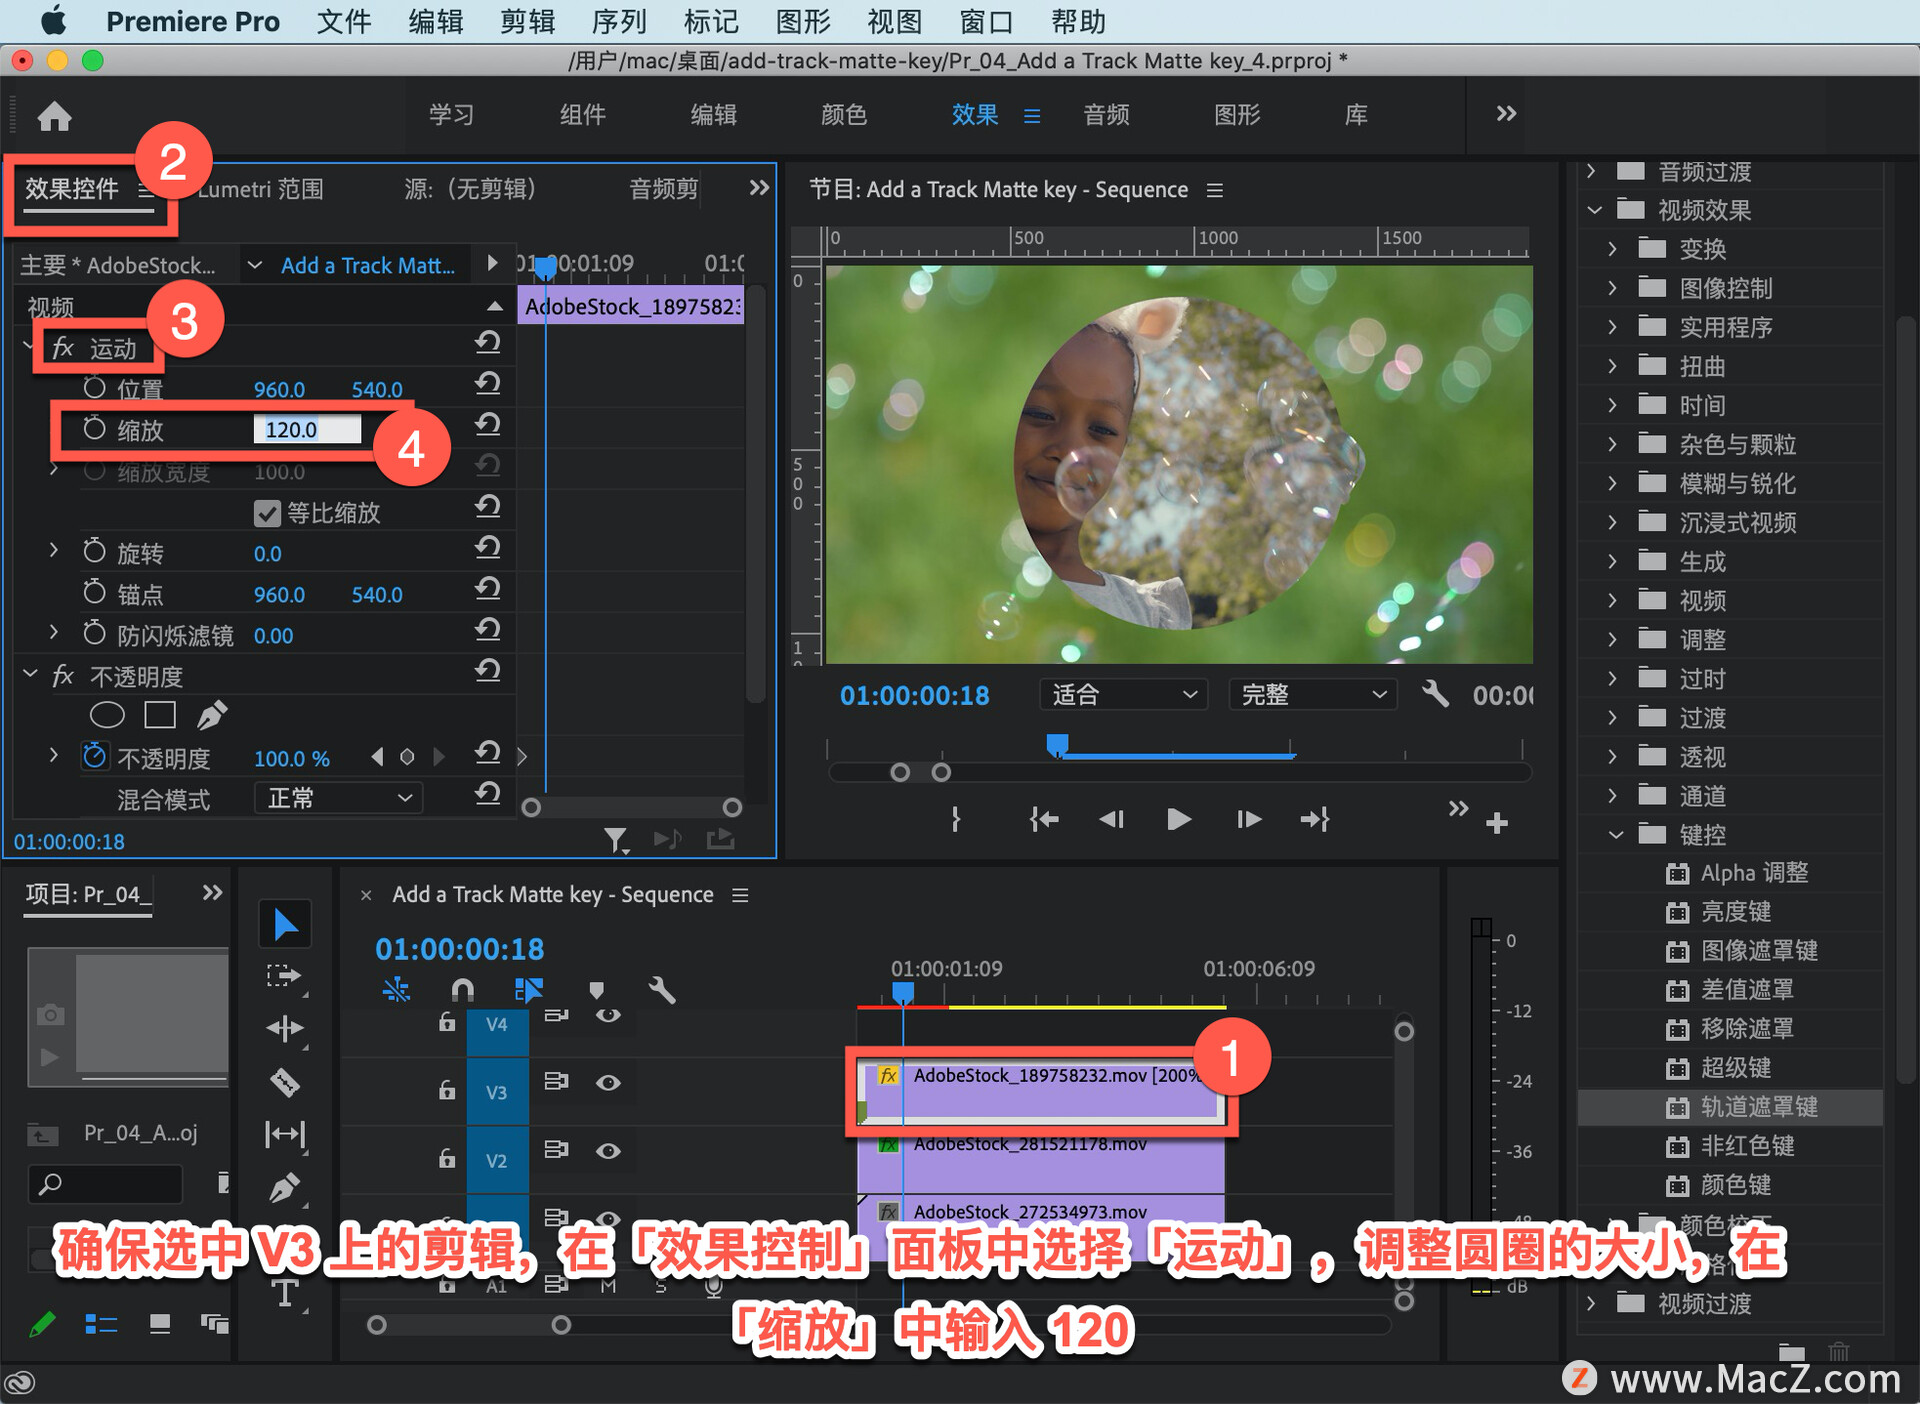Go to the Home screen icon
Screen dimensions: 1920x1404
54,116
